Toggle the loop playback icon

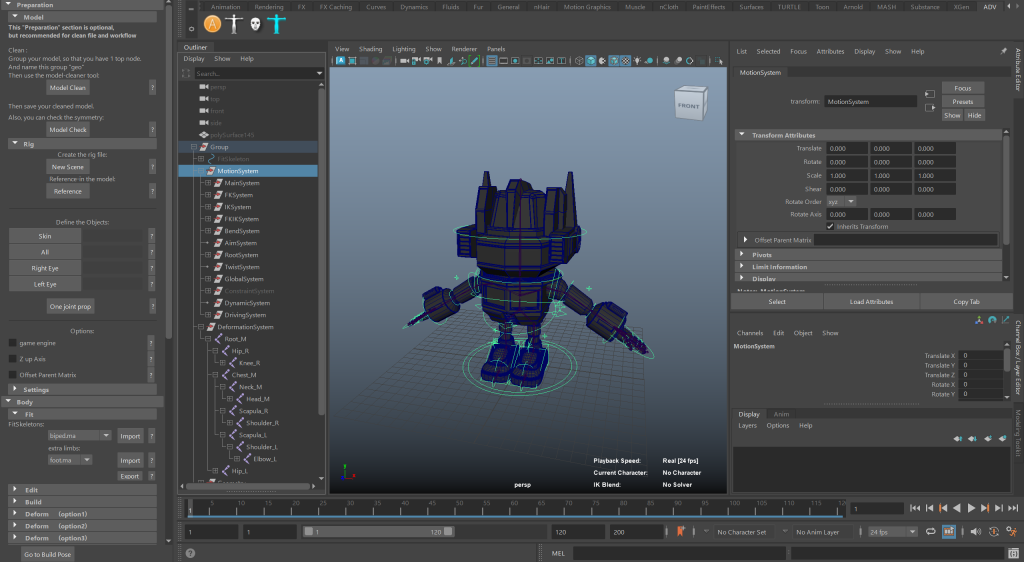931,532
